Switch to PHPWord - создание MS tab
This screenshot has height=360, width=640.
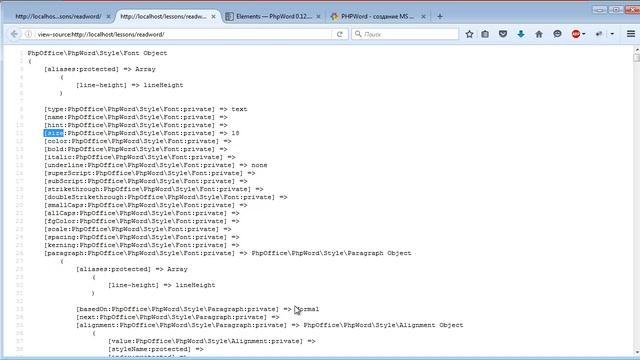378,16
